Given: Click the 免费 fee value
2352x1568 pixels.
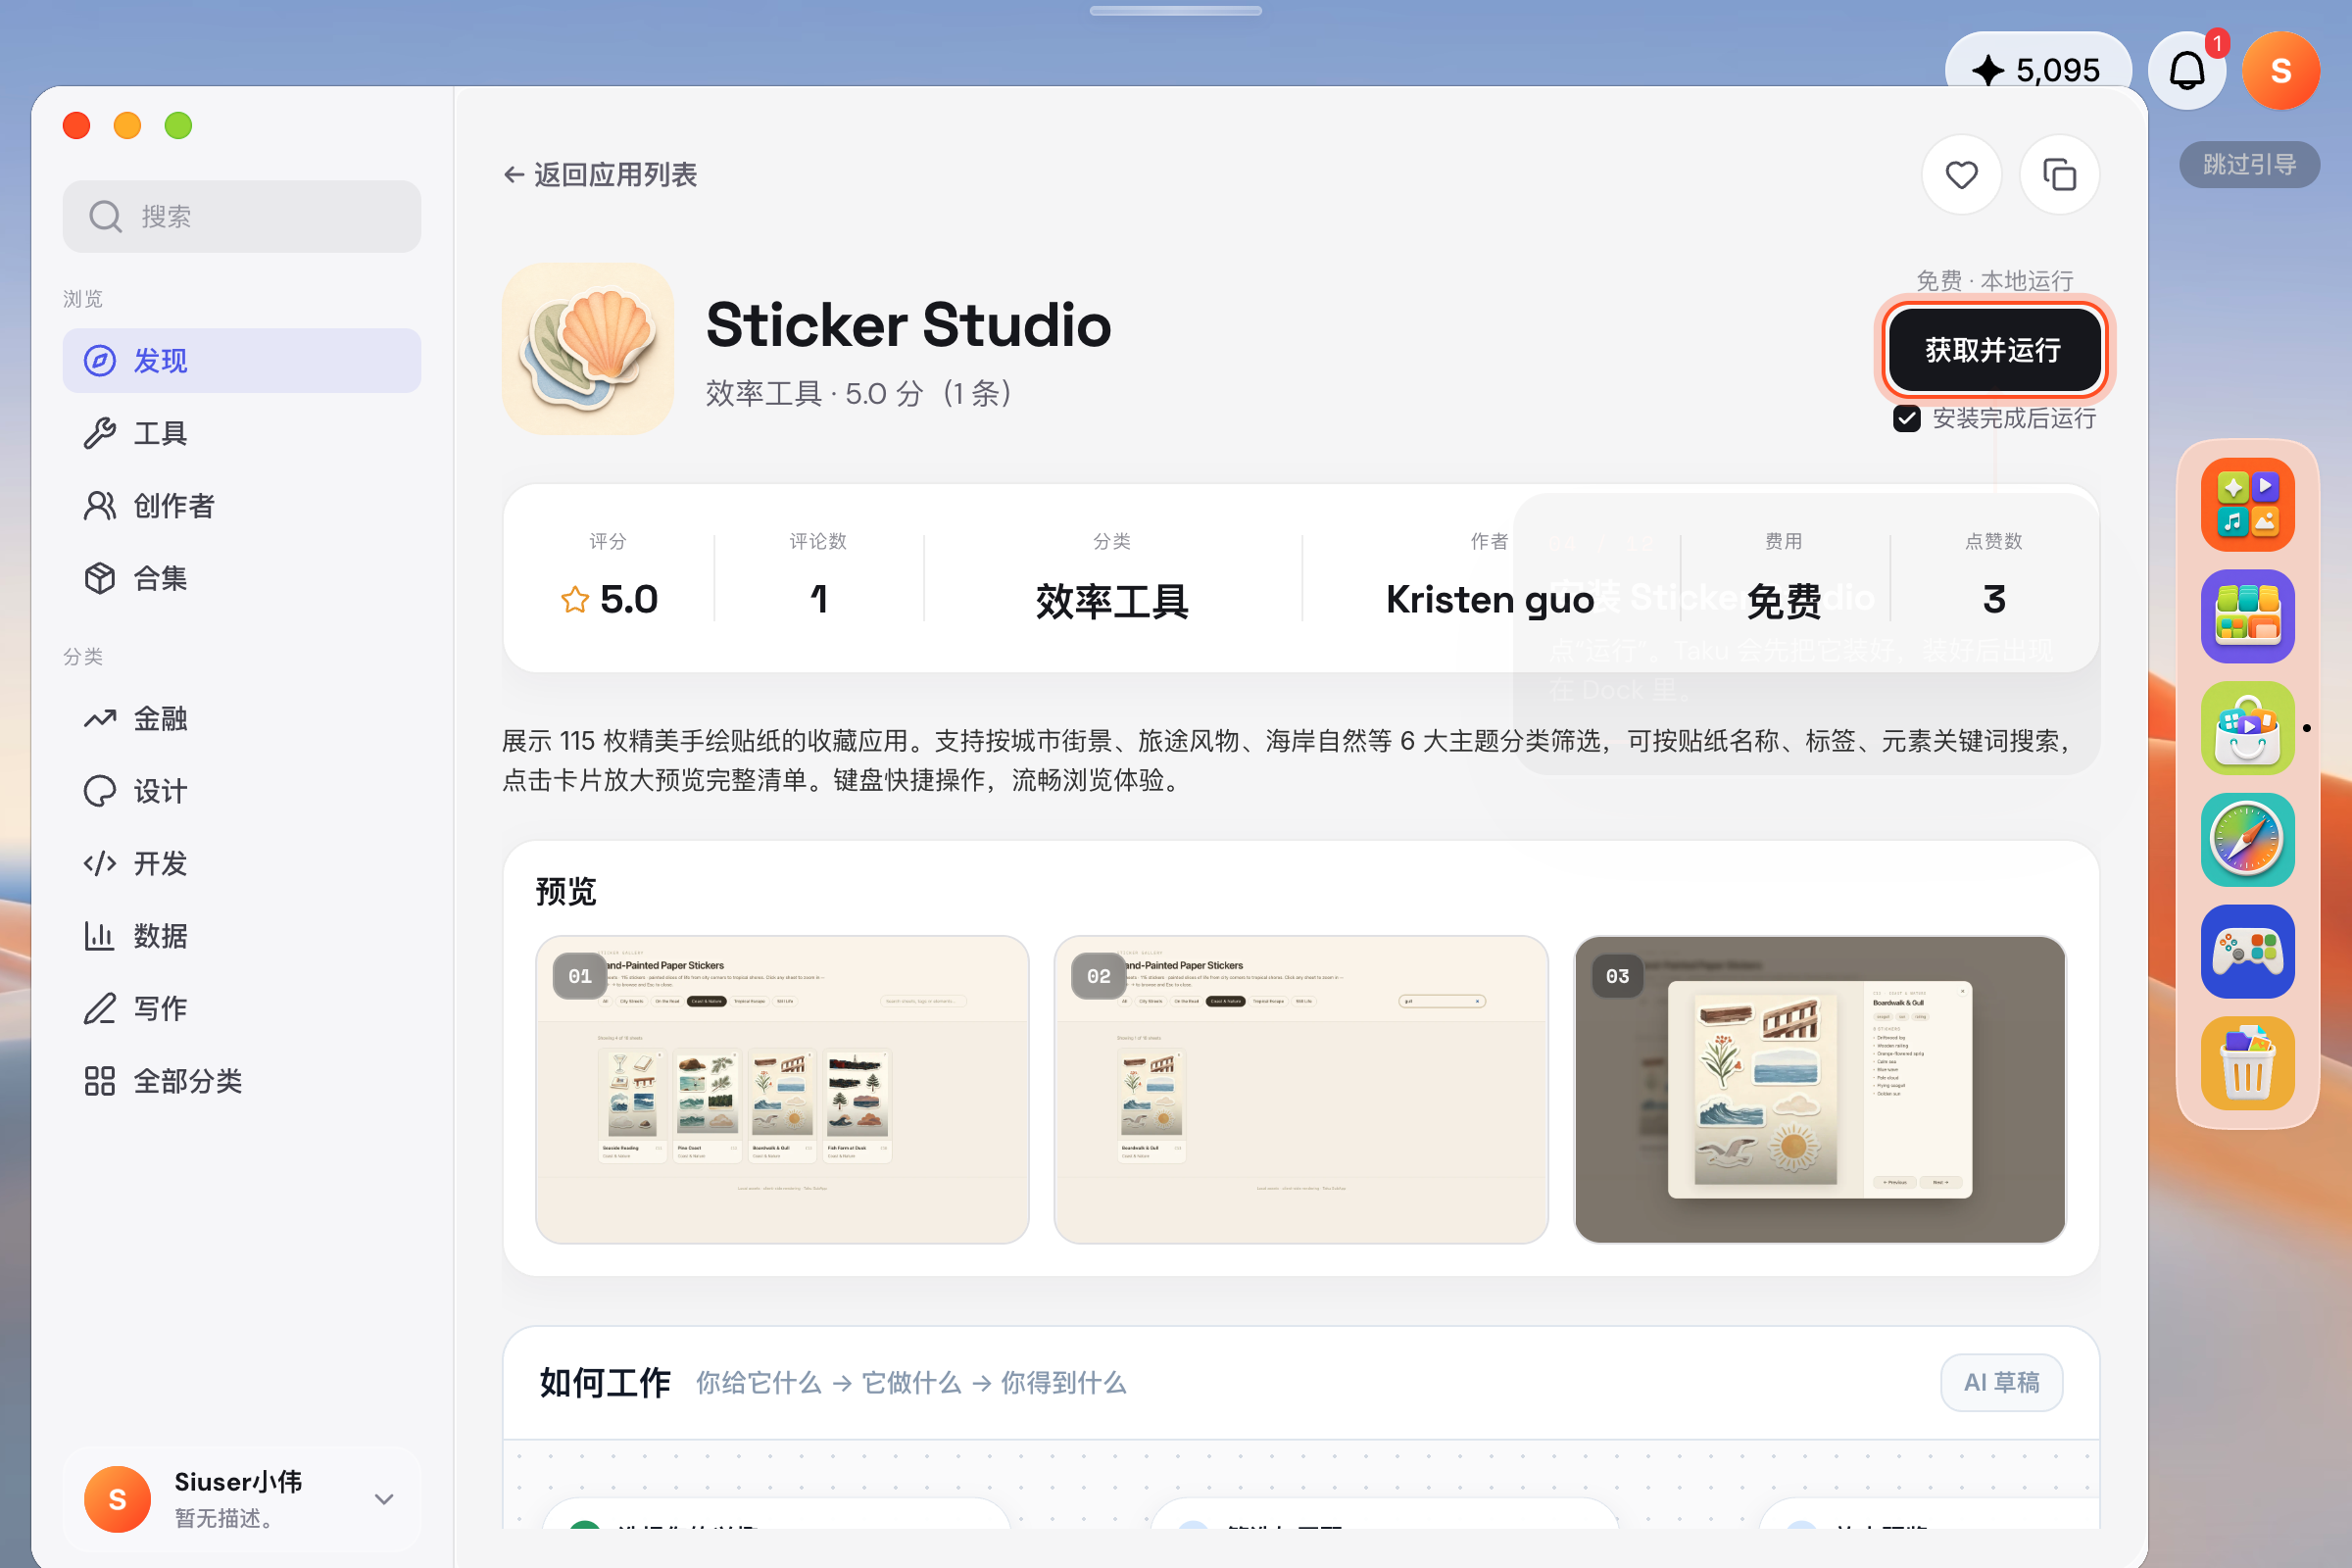Looking at the screenshot, I should [x=1784, y=601].
